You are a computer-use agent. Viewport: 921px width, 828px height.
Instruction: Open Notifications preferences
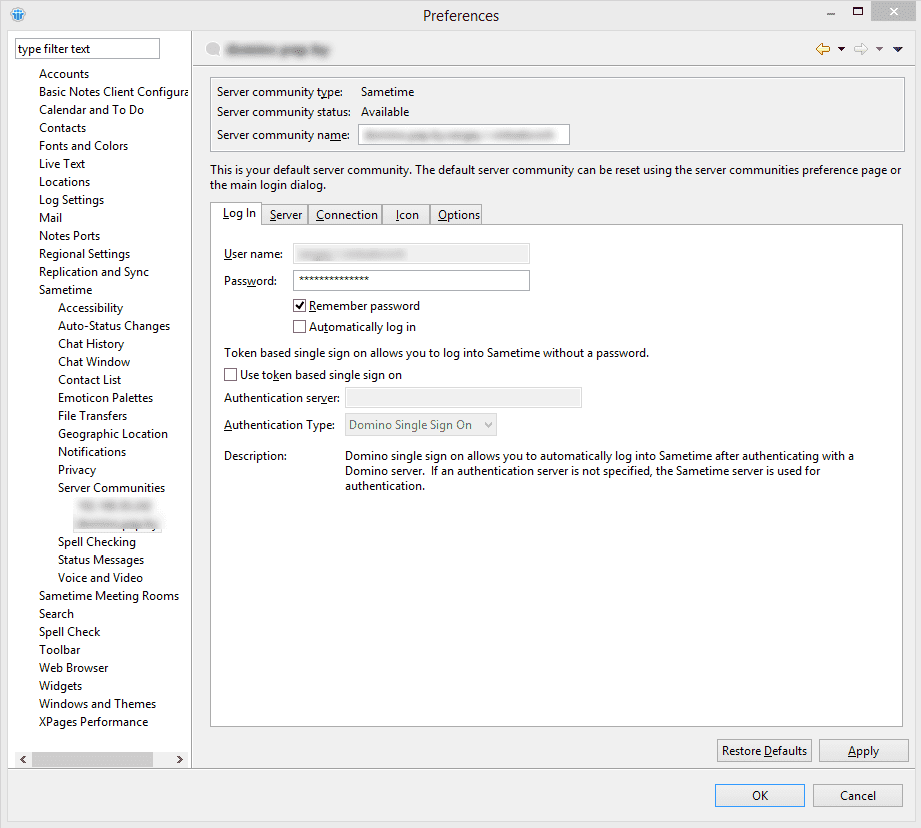[92, 452]
